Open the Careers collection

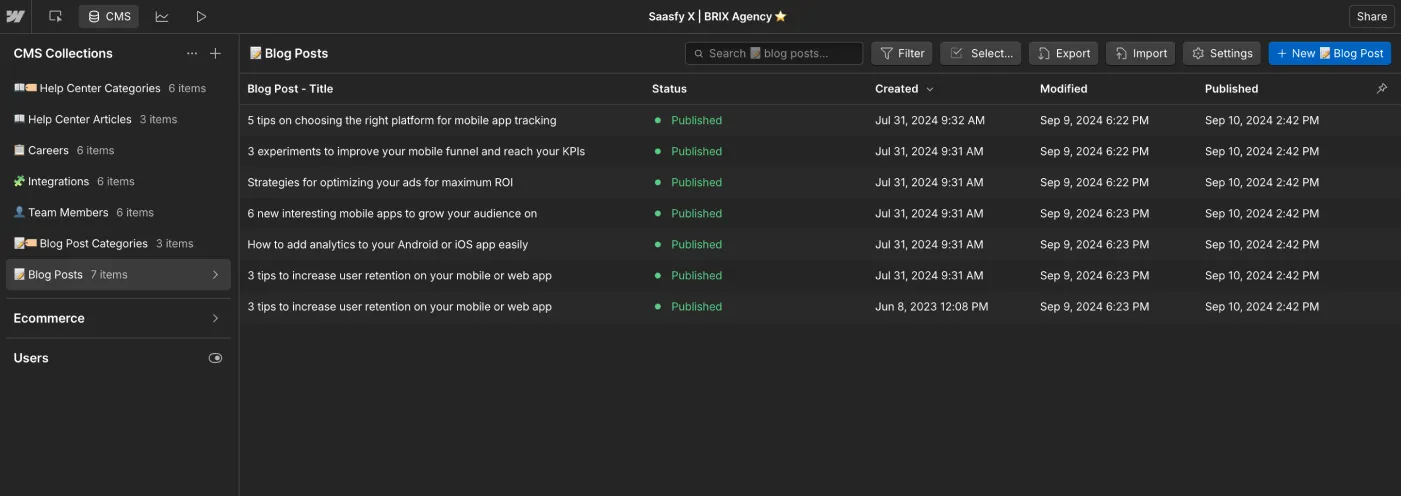click(x=118, y=150)
